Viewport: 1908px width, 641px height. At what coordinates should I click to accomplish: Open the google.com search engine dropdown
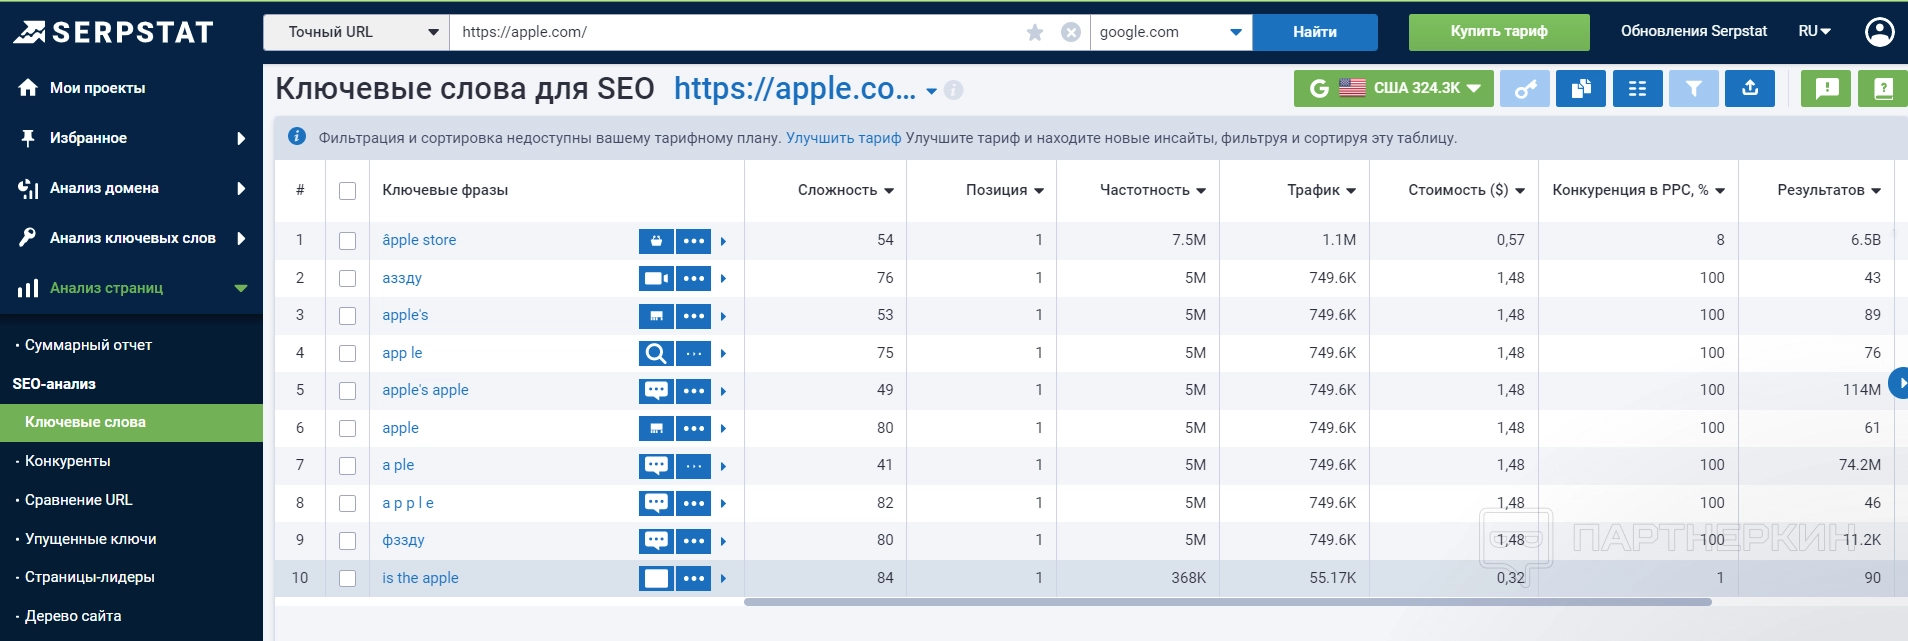tap(1171, 32)
